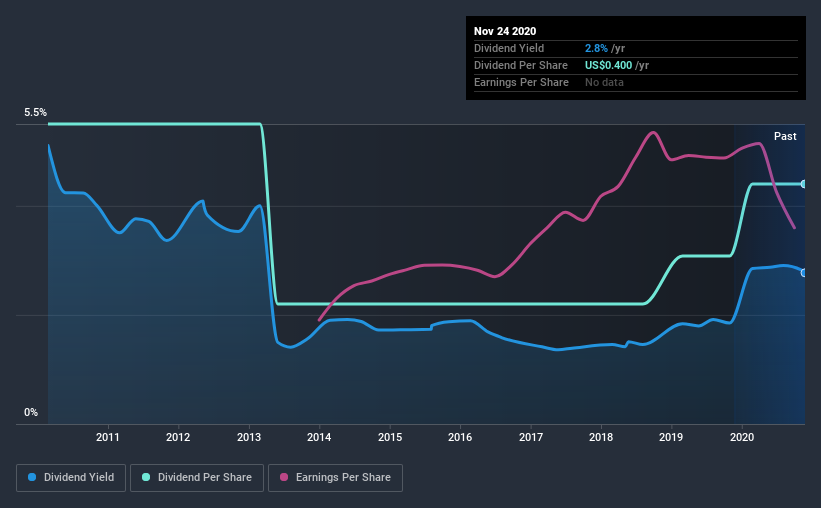
Task: Click the 2.8% dividend yield value
Action: point(596,48)
